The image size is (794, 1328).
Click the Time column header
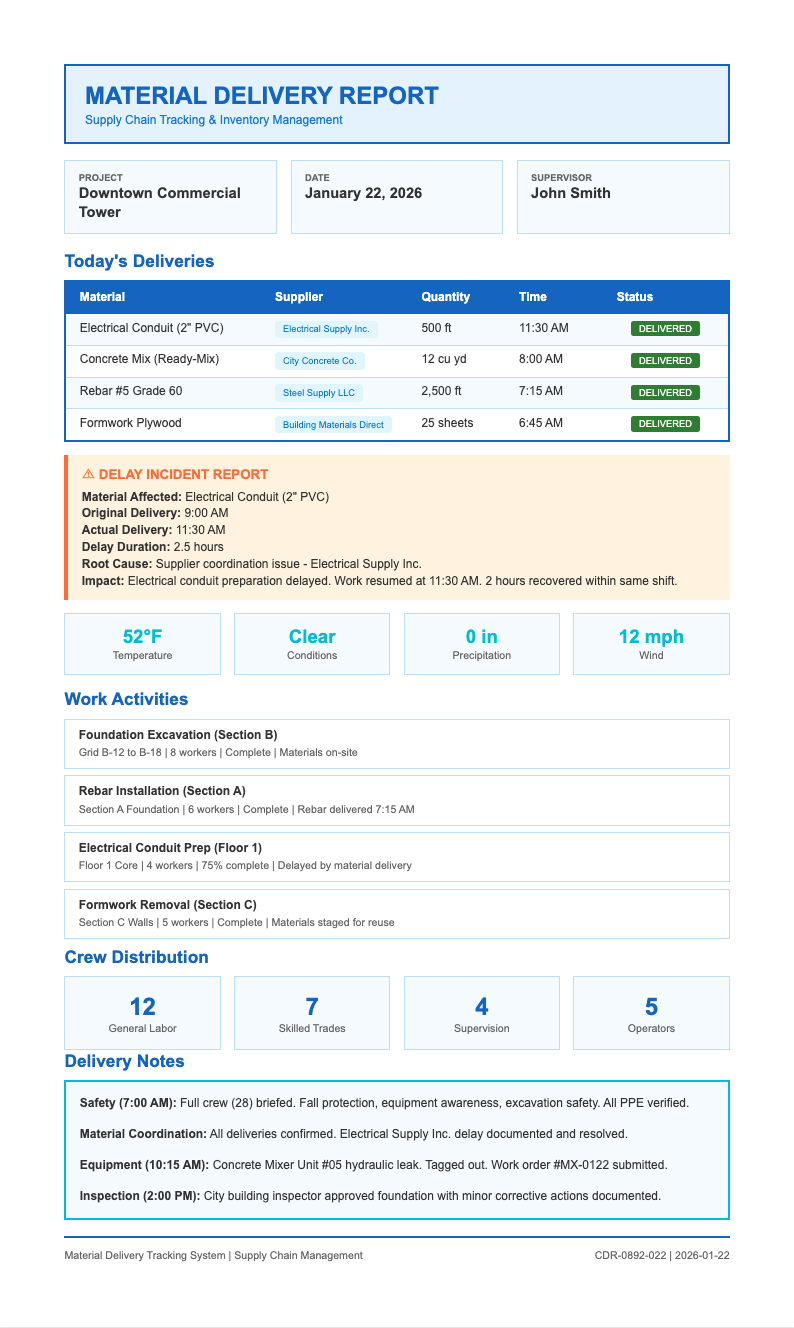click(x=532, y=297)
